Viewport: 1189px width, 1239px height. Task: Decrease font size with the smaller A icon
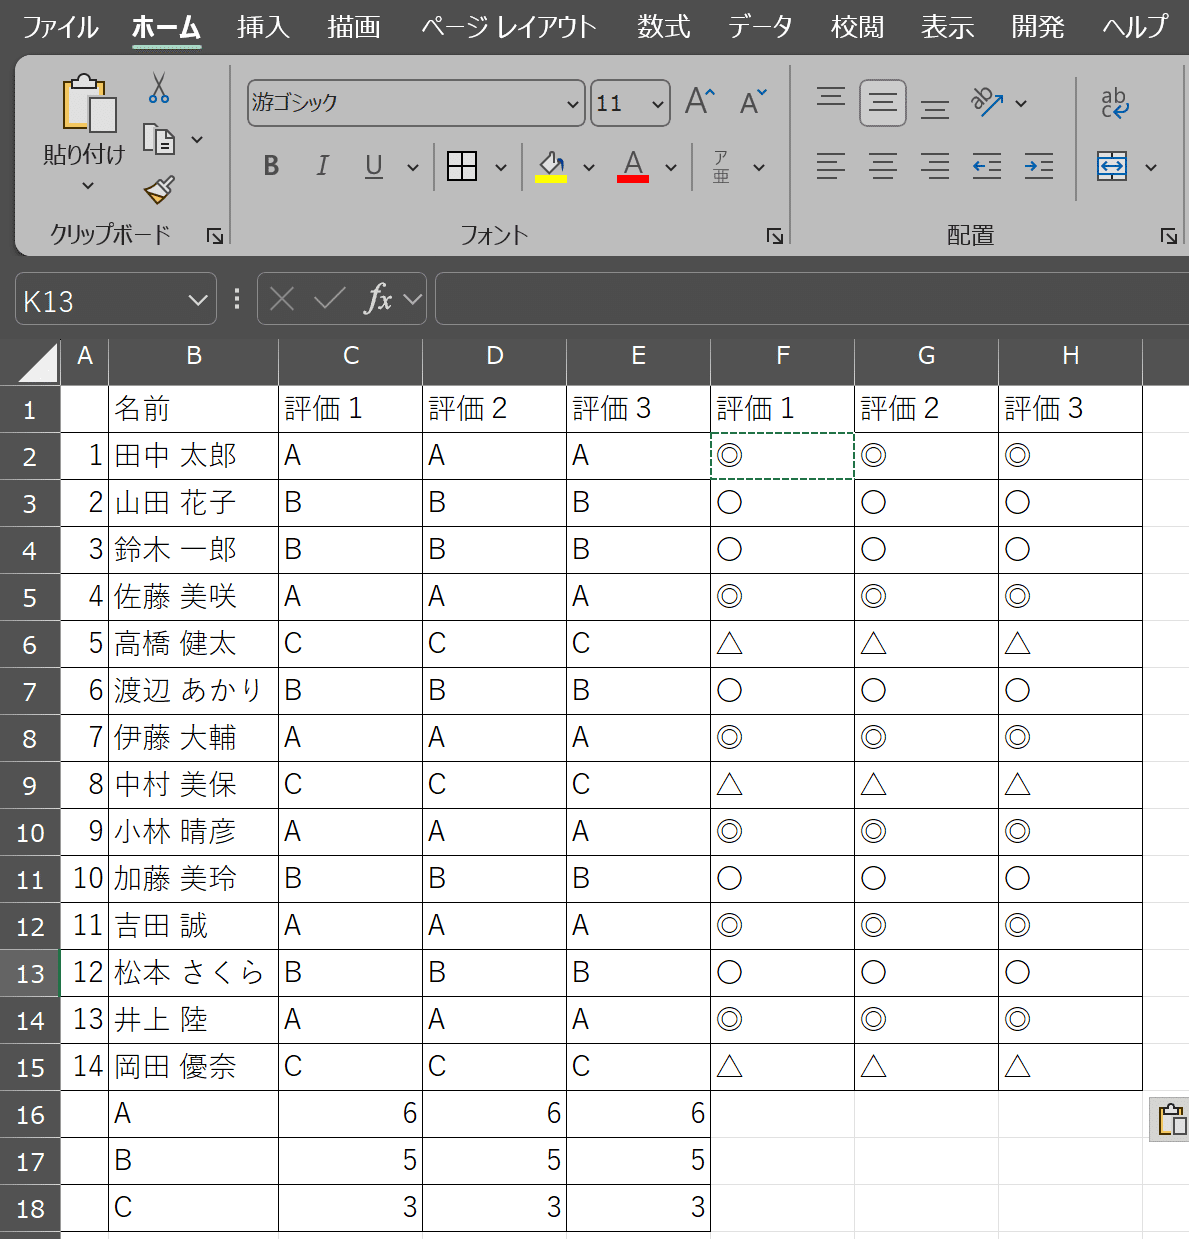[752, 102]
